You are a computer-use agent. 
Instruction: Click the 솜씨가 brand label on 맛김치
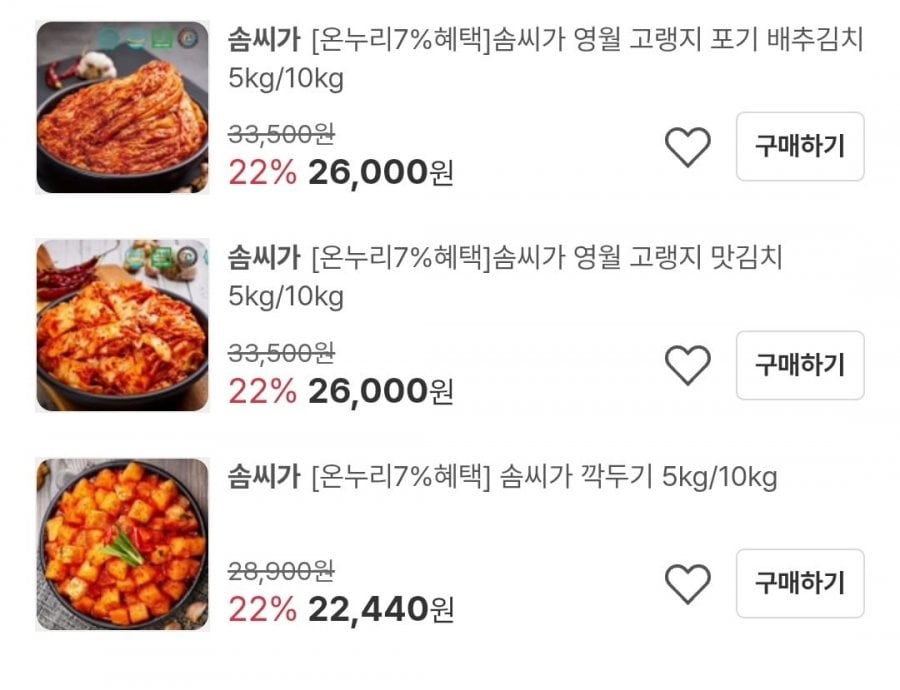(264, 258)
